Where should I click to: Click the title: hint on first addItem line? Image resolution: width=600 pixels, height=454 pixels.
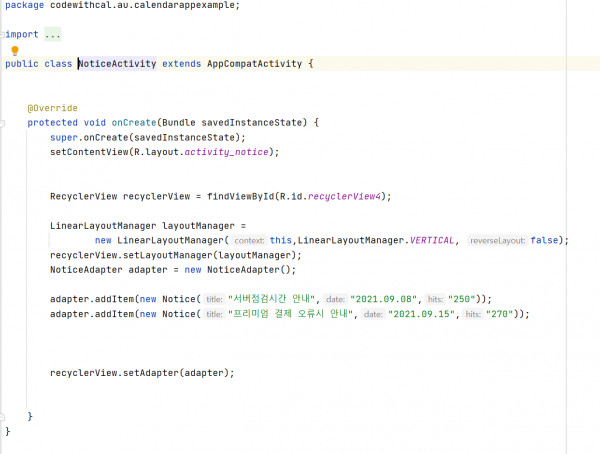click(x=214, y=299)
